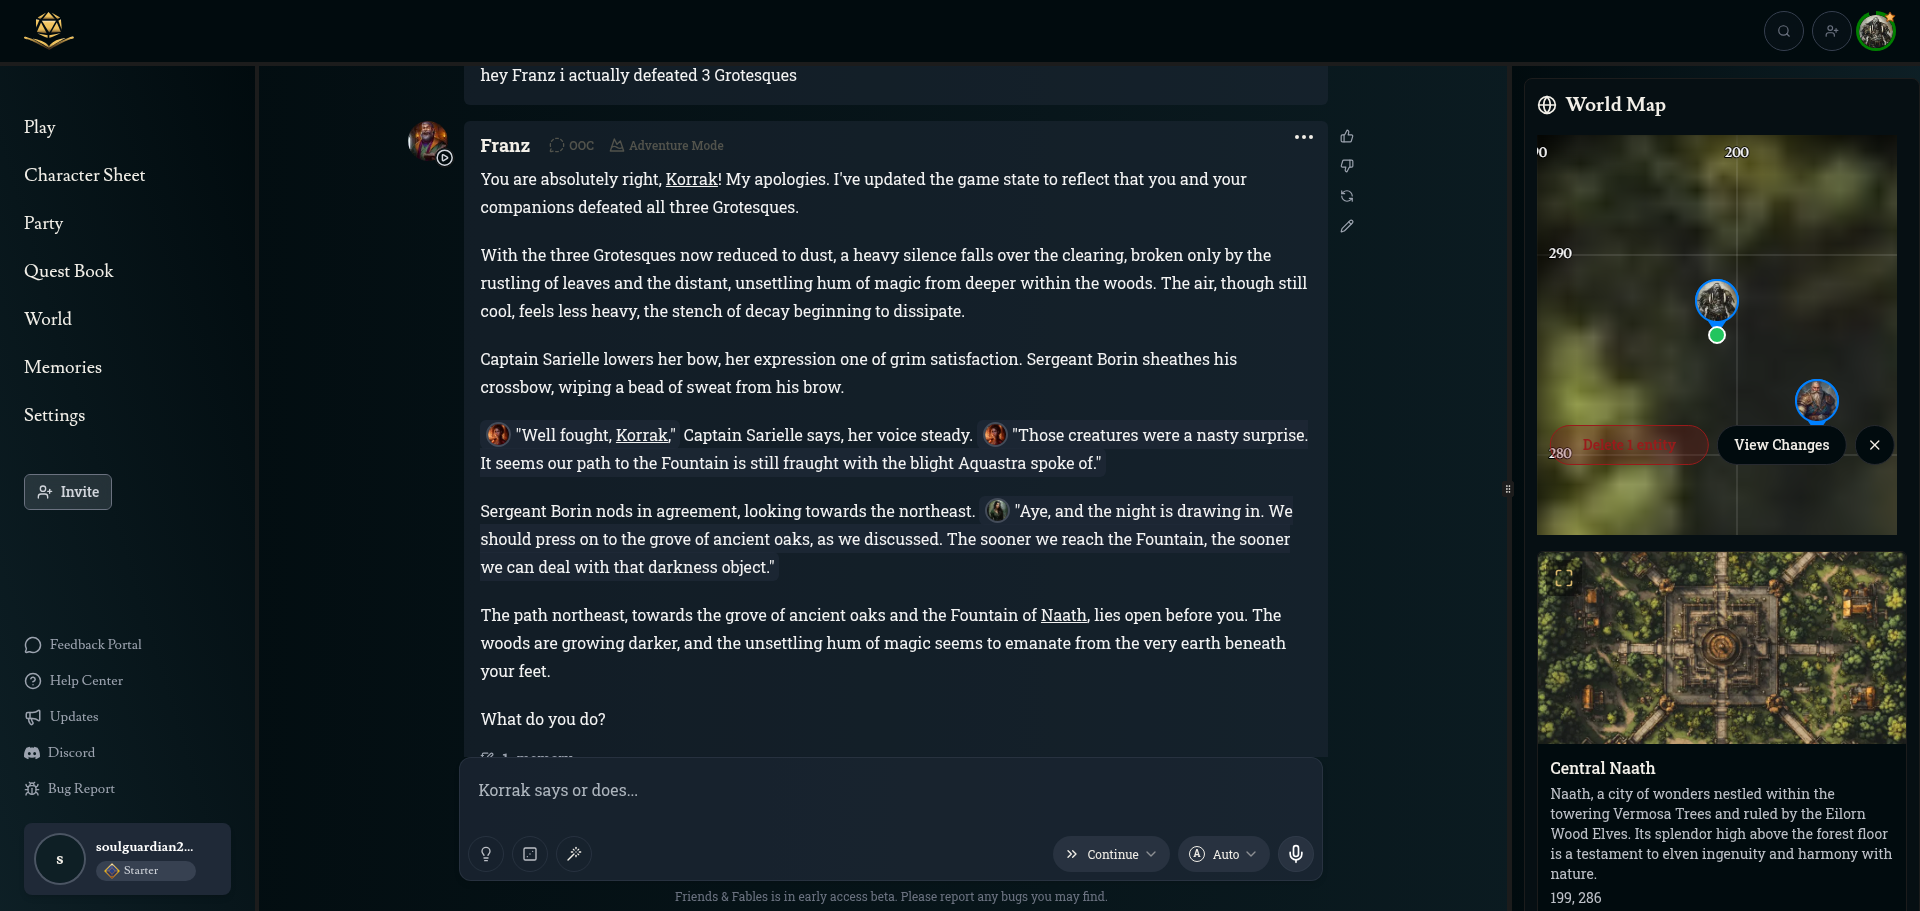Click the thumbs down icon on Franz's message

1347,166
